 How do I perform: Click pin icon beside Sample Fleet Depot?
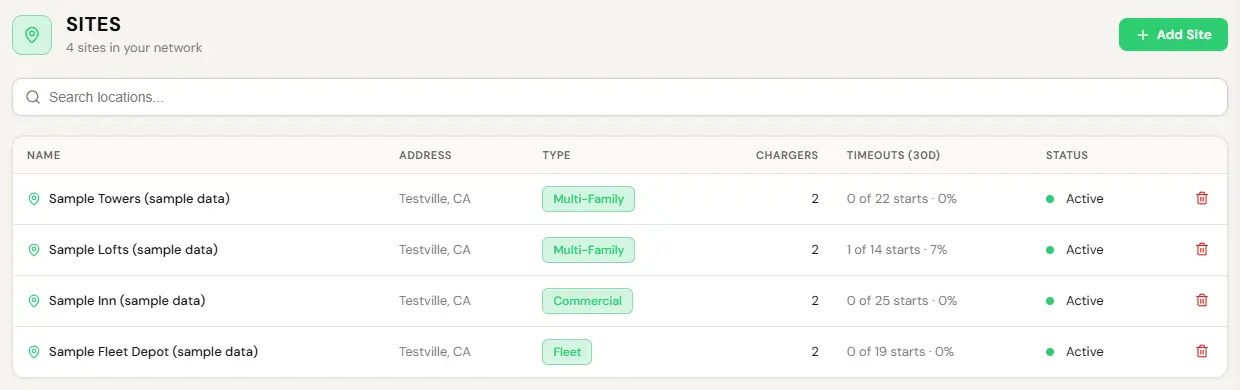(34, 352)
